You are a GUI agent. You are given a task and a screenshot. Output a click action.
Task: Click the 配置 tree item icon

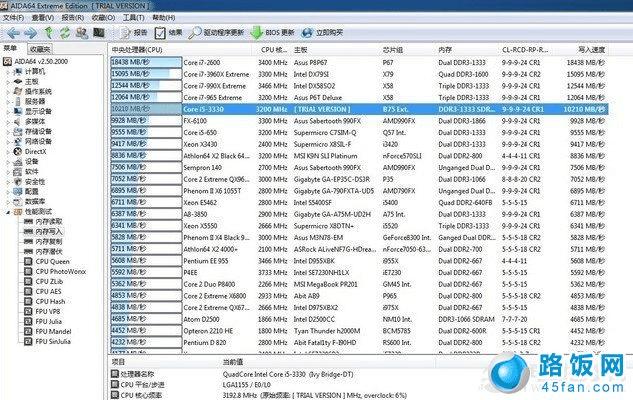point(17,192)
